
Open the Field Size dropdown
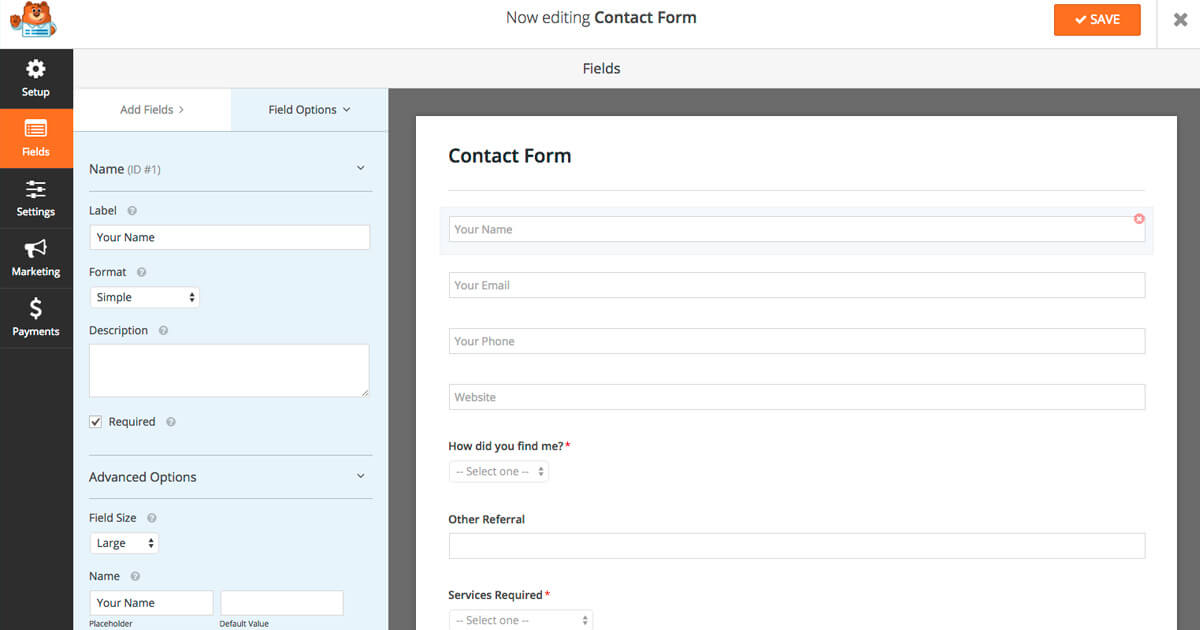[124, 542]
